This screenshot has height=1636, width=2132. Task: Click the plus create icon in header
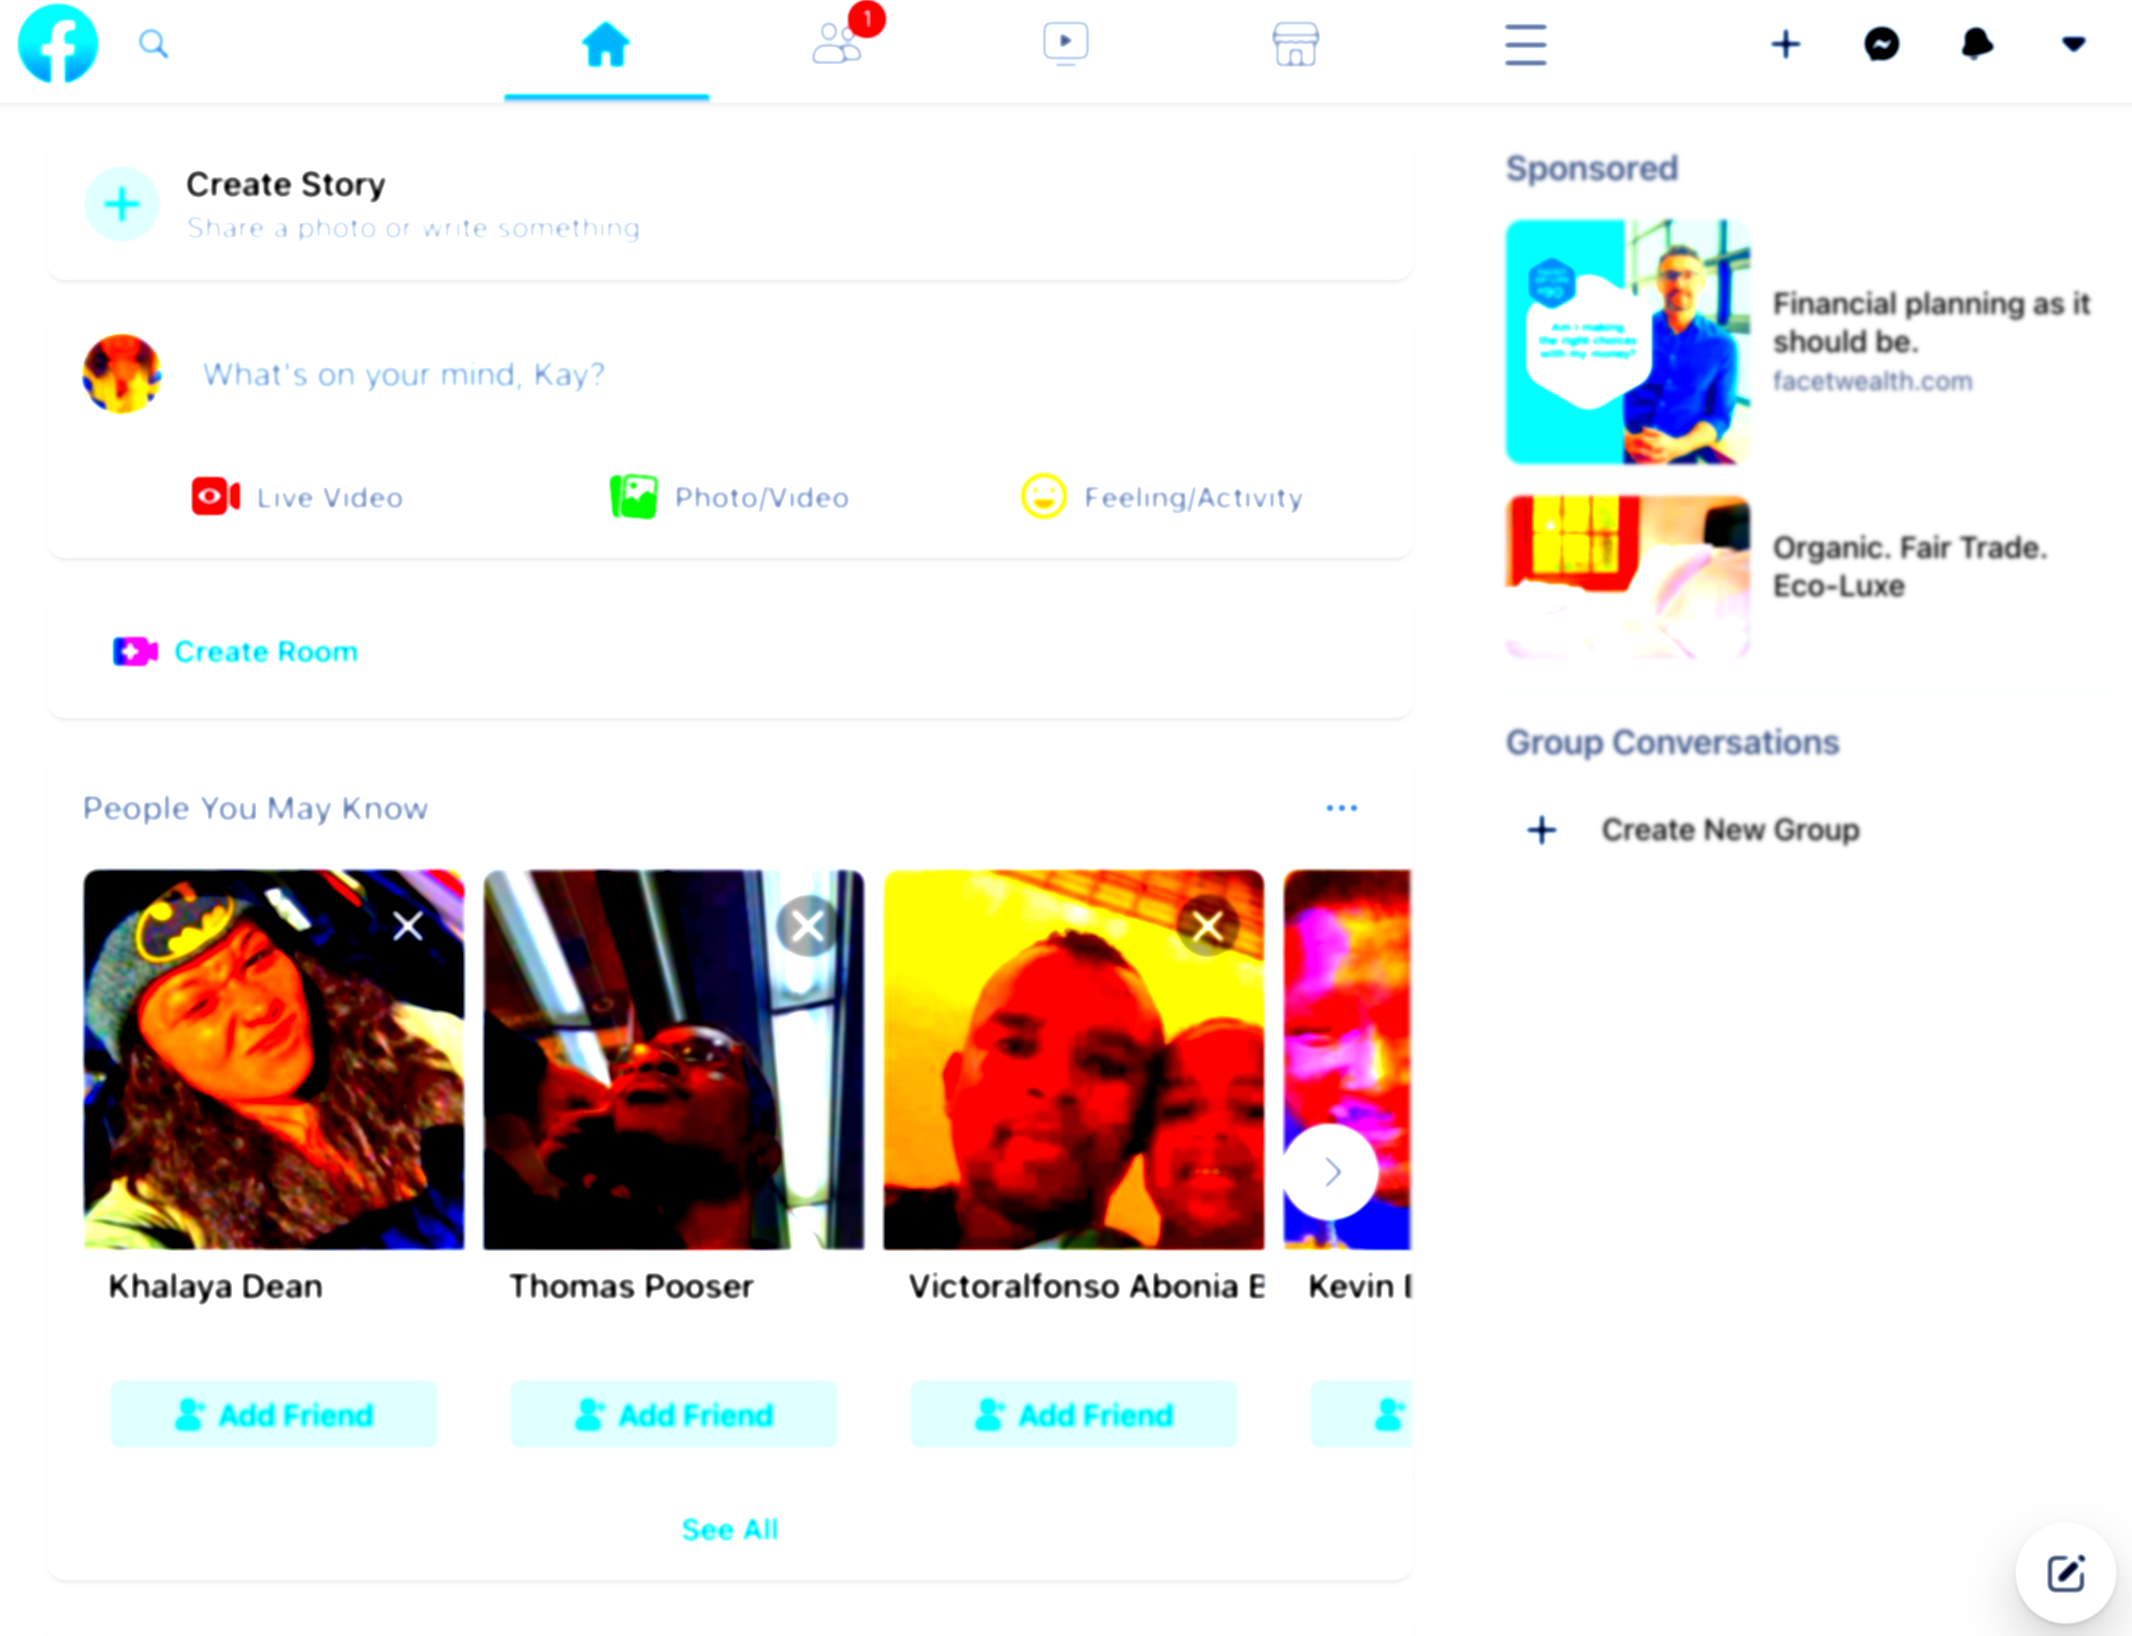[1785, 44]
